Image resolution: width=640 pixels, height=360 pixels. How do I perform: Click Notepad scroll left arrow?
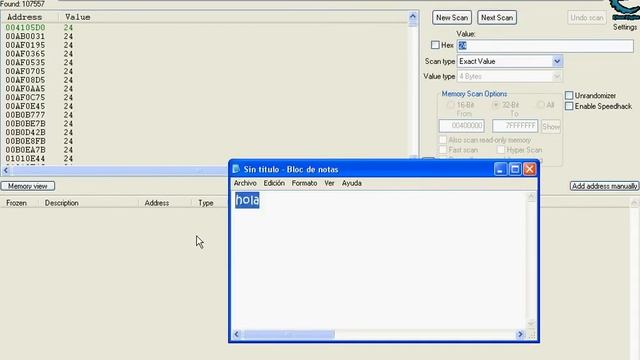(237, 334)
